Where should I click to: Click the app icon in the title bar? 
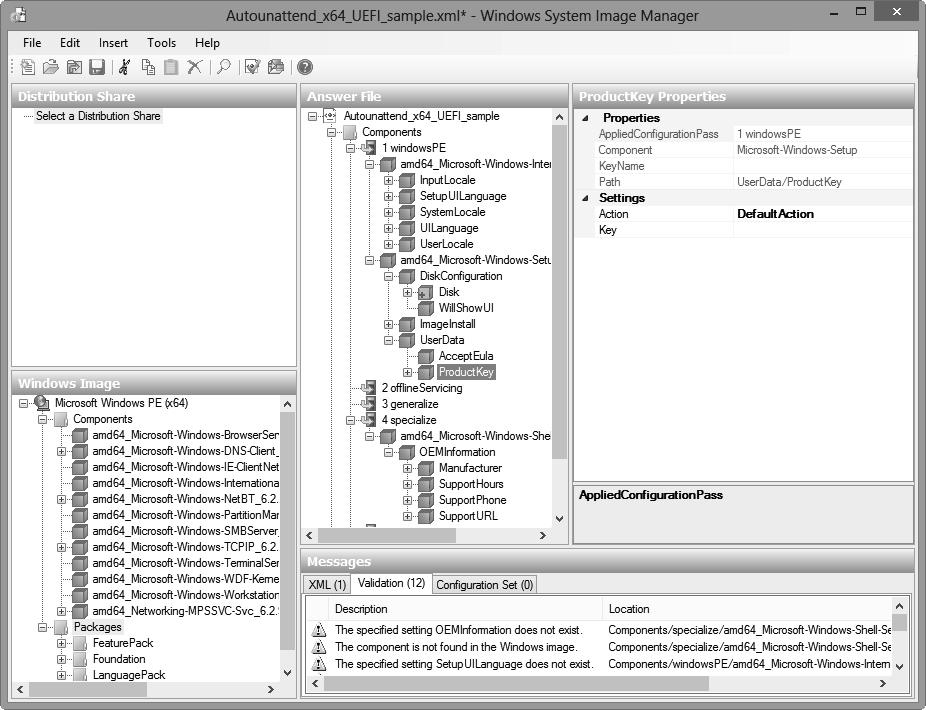19,15
